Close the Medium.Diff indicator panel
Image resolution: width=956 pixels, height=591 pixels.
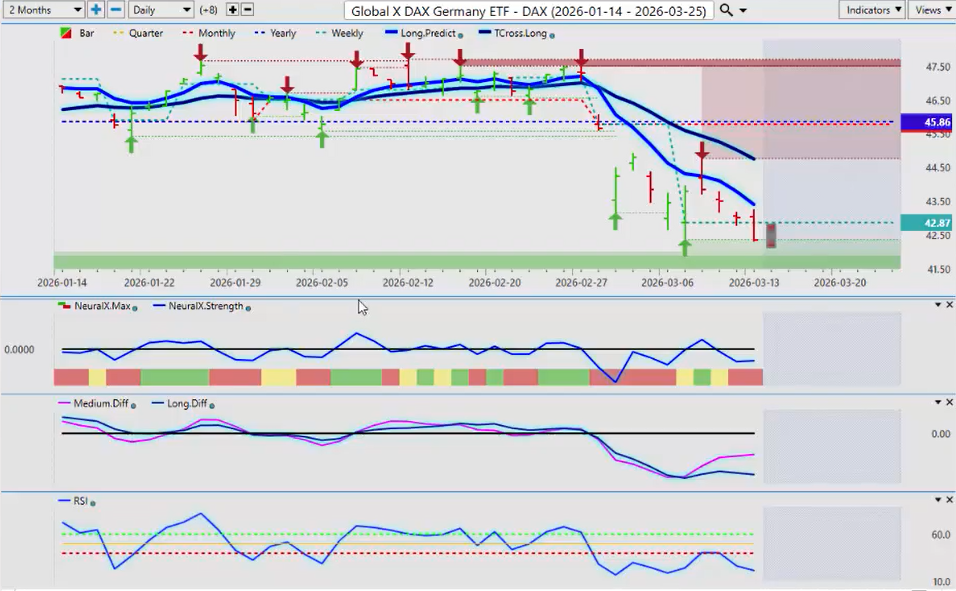tap(949, 402)
